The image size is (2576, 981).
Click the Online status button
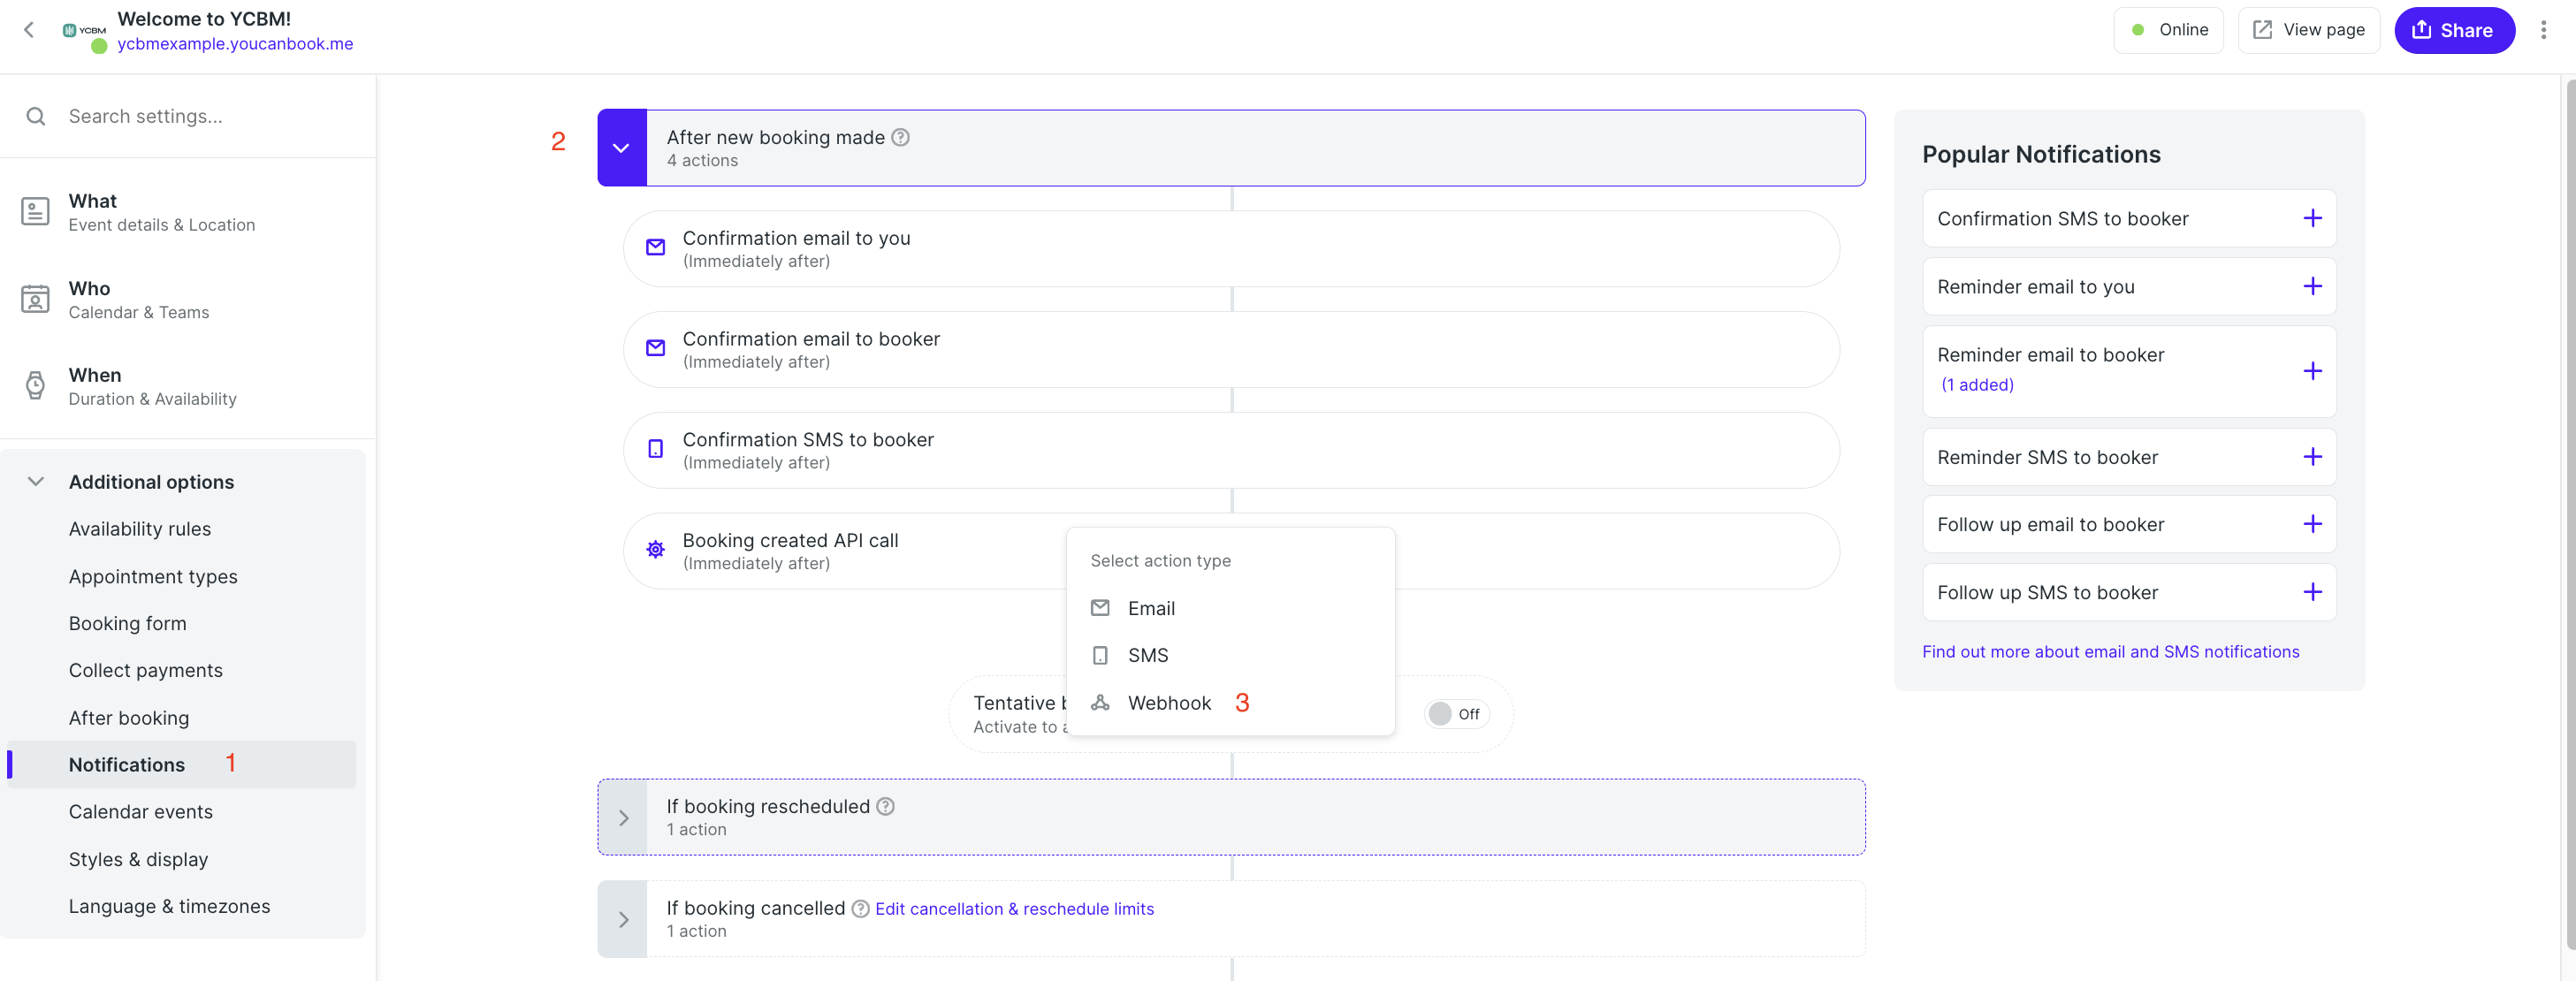pyautogui.click(x=2168, y=30)
